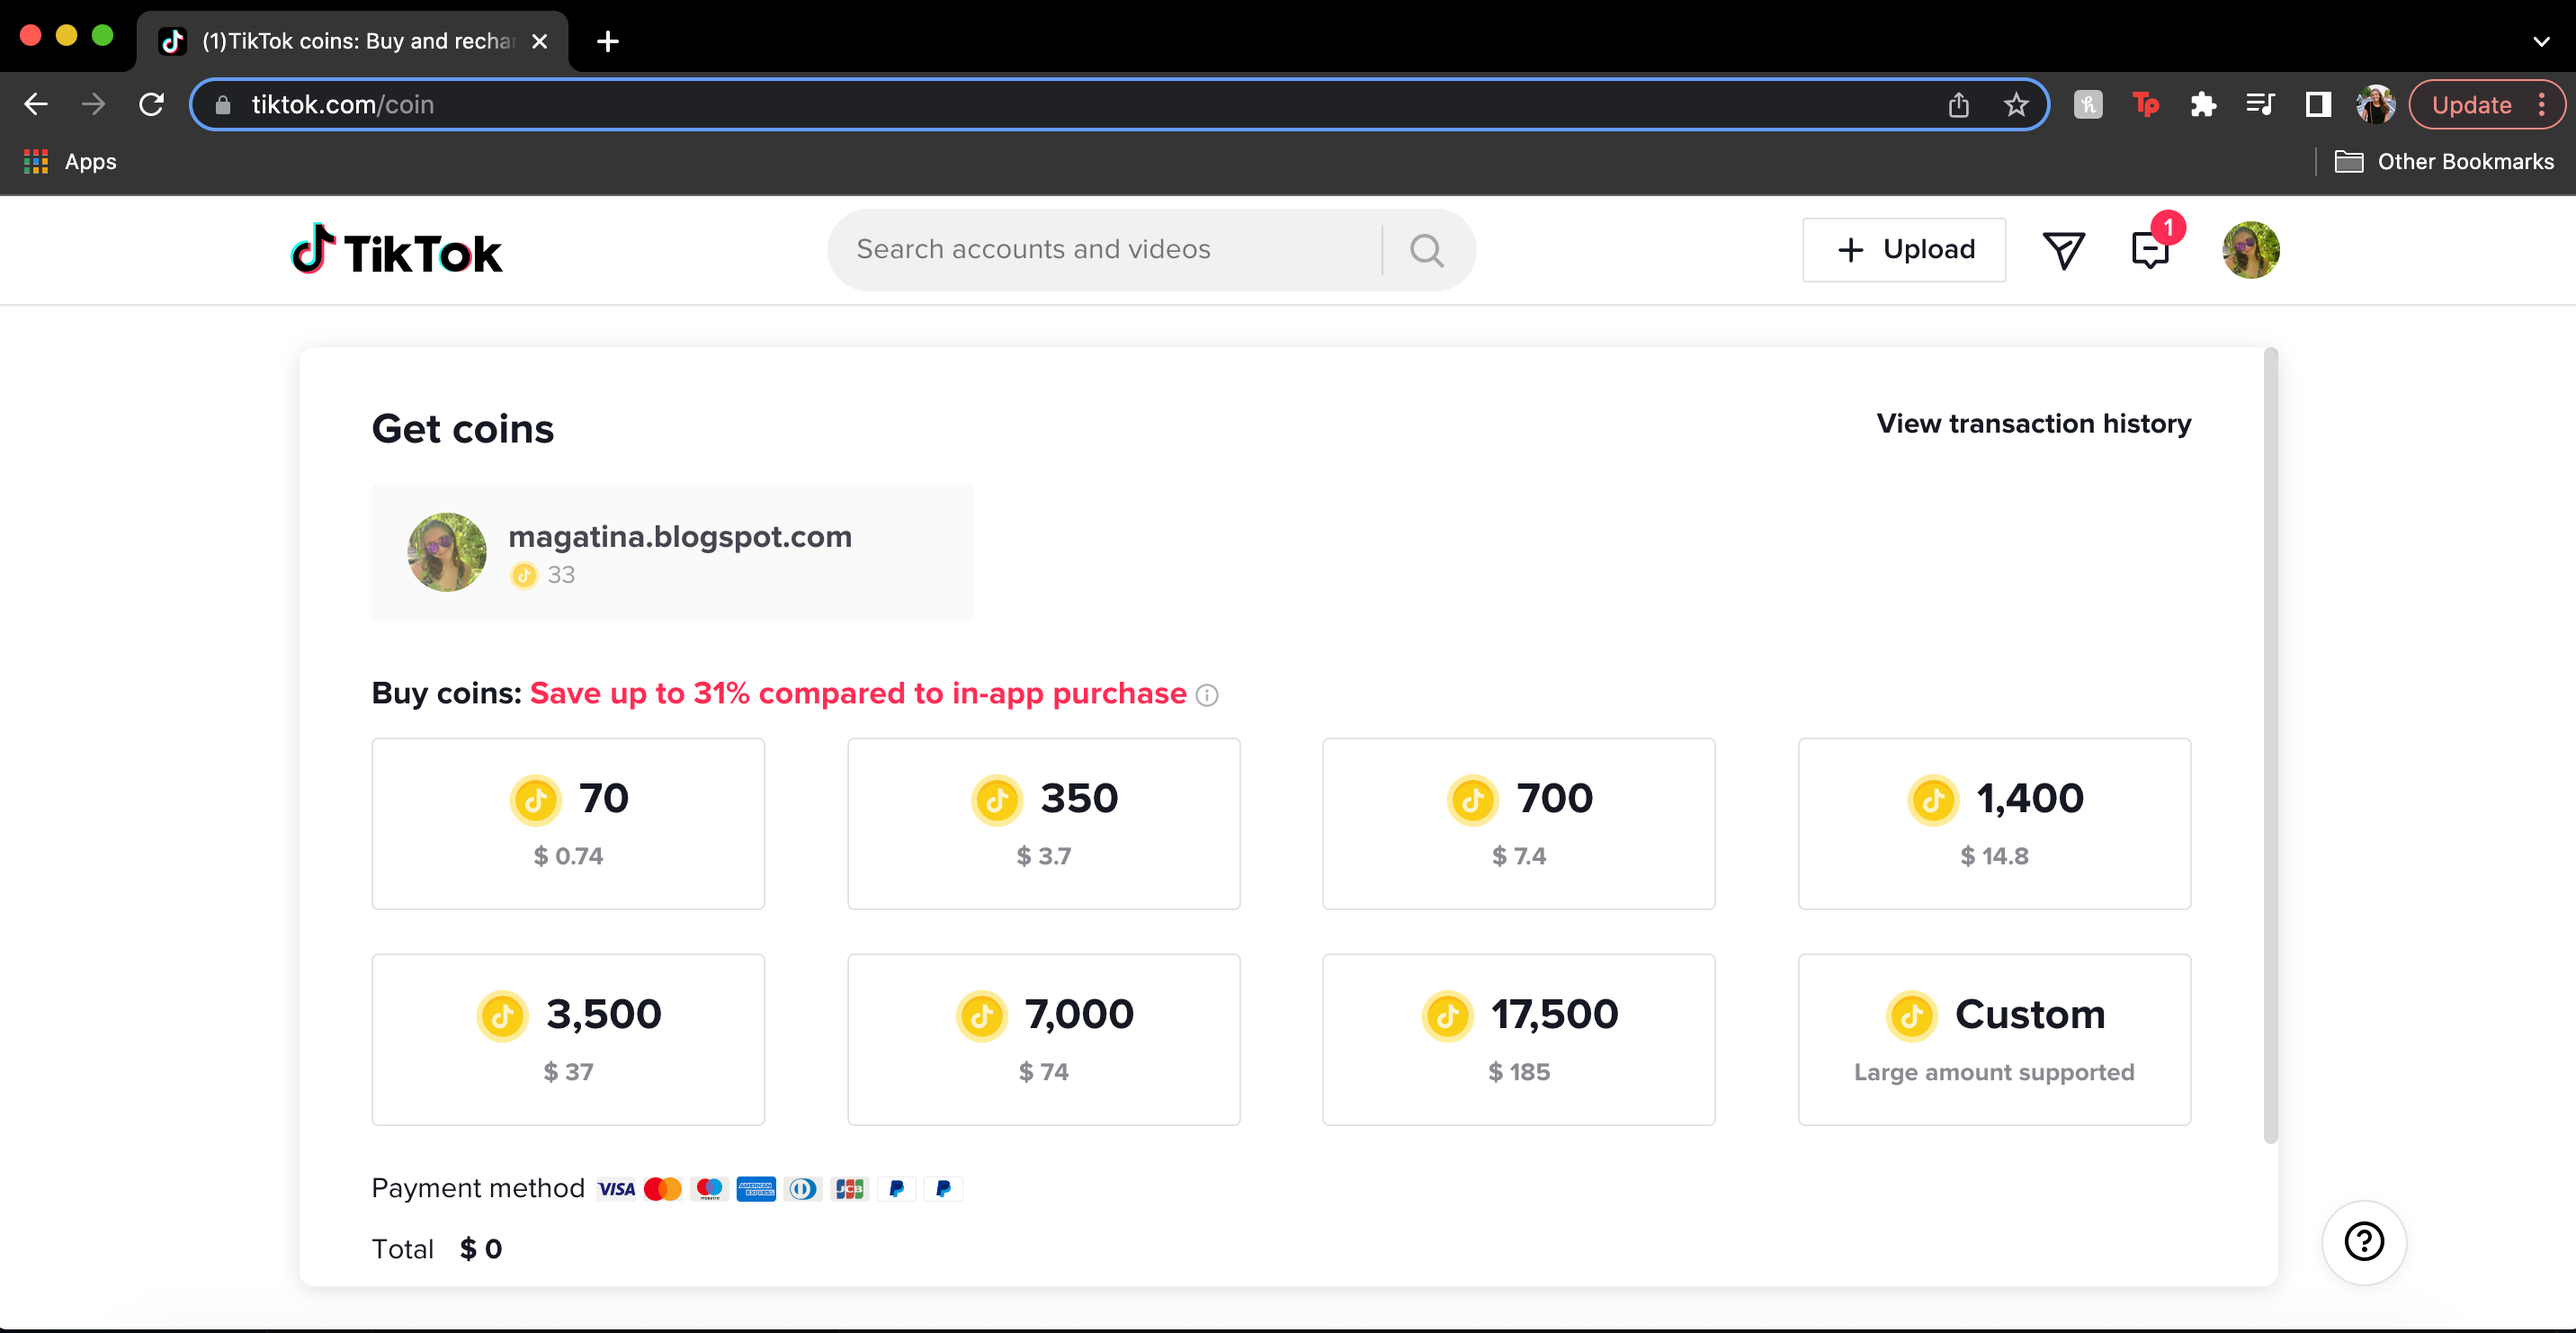Viewport: 2576px width, 1333px height.
Task: Click the Get coins heading
Action: [x=462, y=428]
